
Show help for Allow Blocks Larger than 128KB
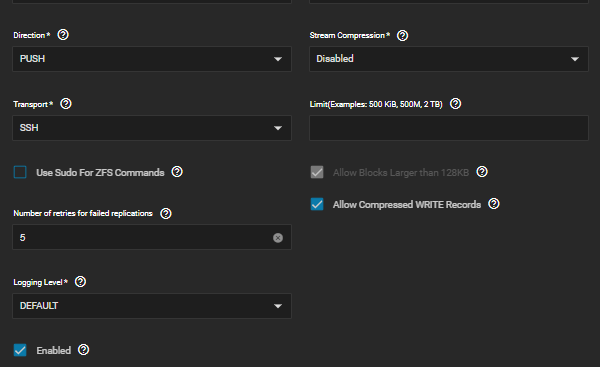click(482, 172)
